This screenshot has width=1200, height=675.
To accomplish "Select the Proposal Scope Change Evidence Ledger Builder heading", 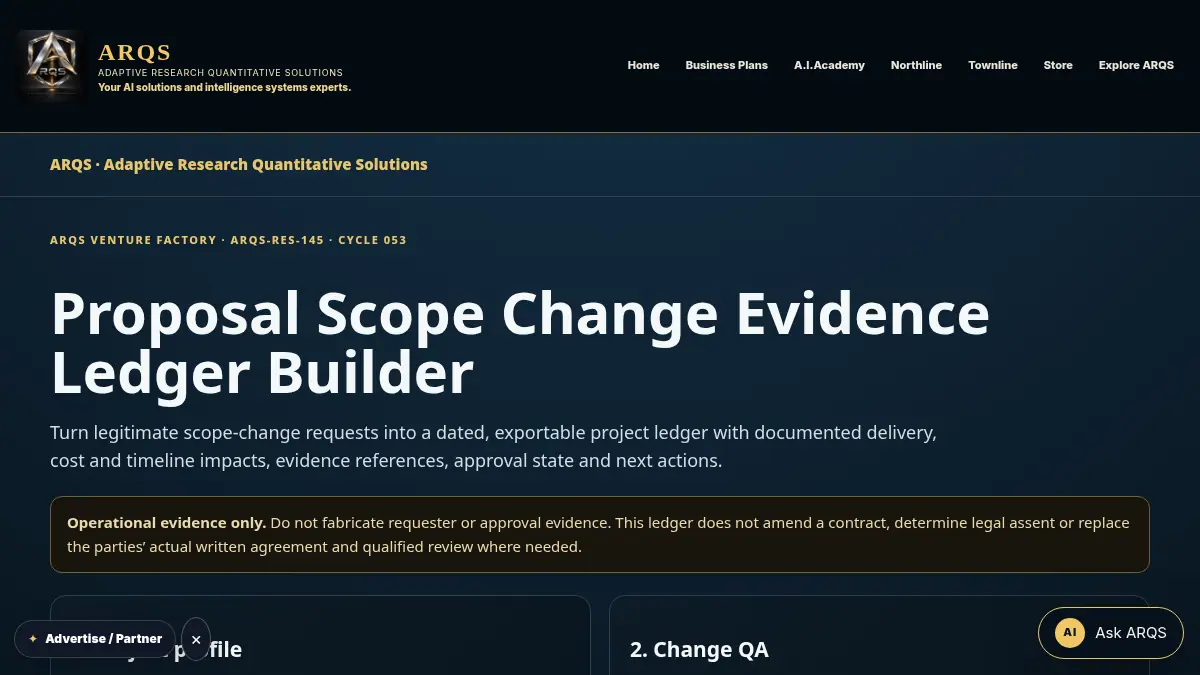I will pos(520,342).
